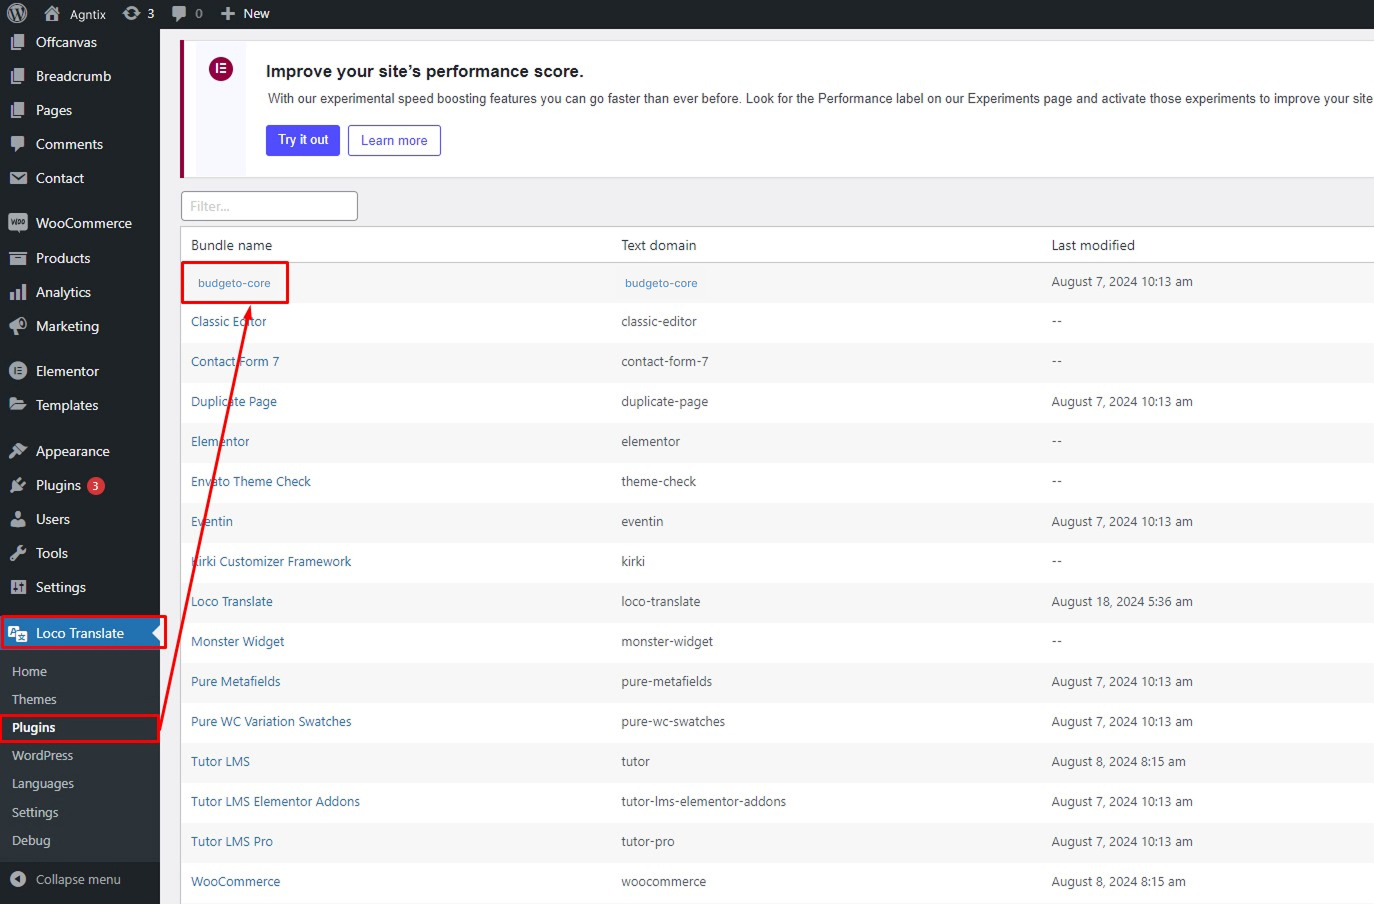
Task: Open the Tutor LMS Elementor Addons bundle
Action: point(275,802)
